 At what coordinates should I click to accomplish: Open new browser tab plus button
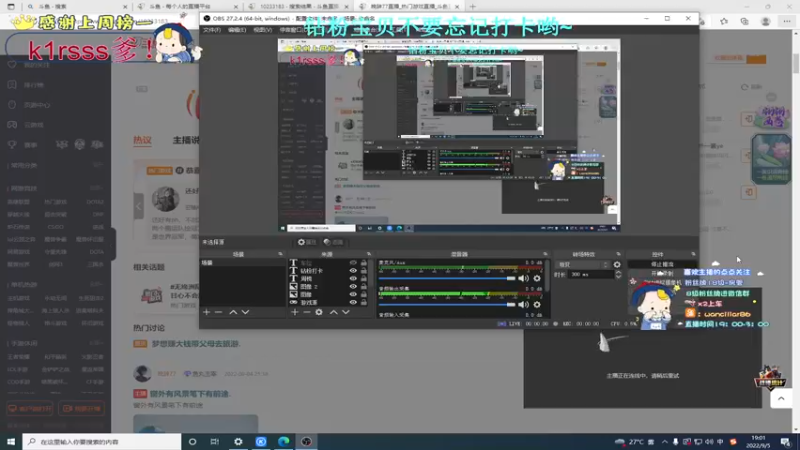(x=472, y=7)
